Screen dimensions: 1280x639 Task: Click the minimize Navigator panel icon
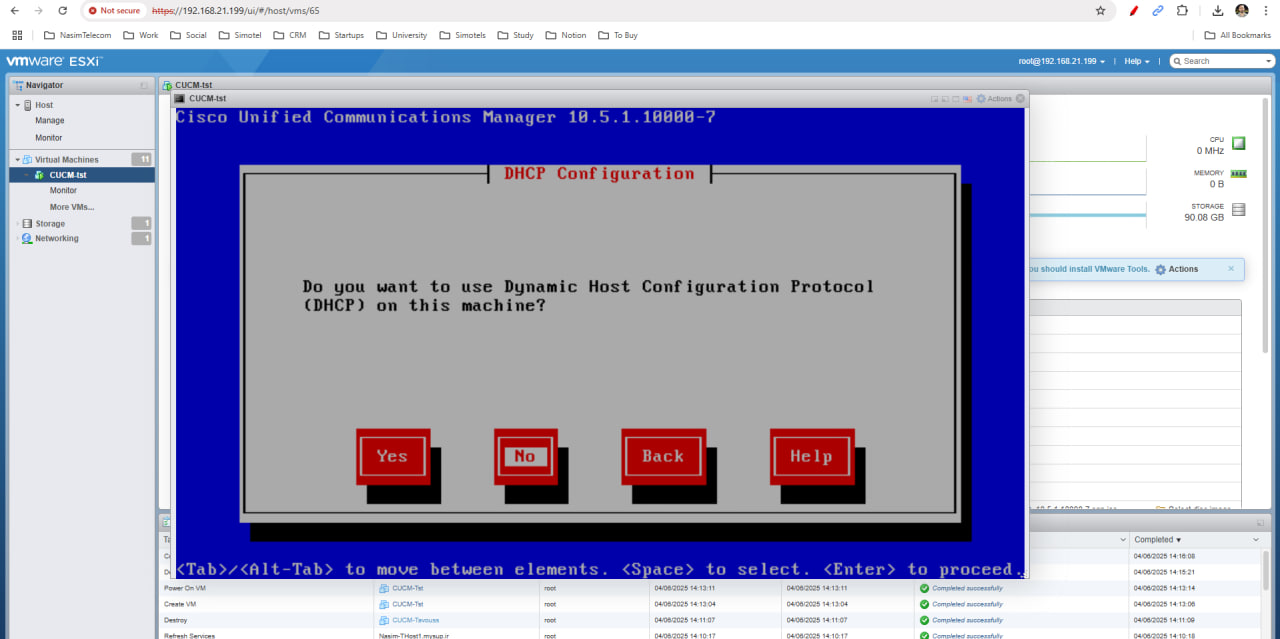point(144,86)
